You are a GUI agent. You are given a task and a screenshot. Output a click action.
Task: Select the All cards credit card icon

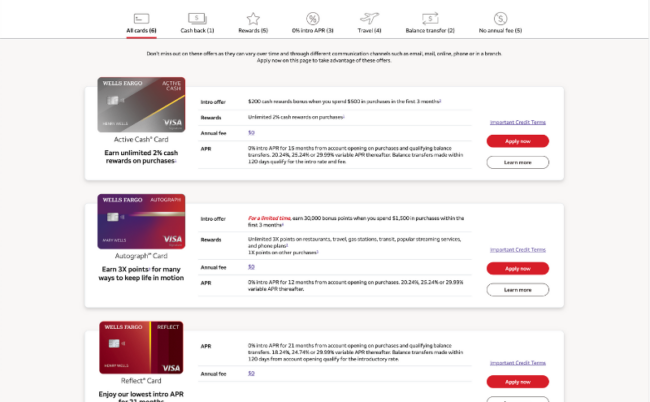point(141,18)
